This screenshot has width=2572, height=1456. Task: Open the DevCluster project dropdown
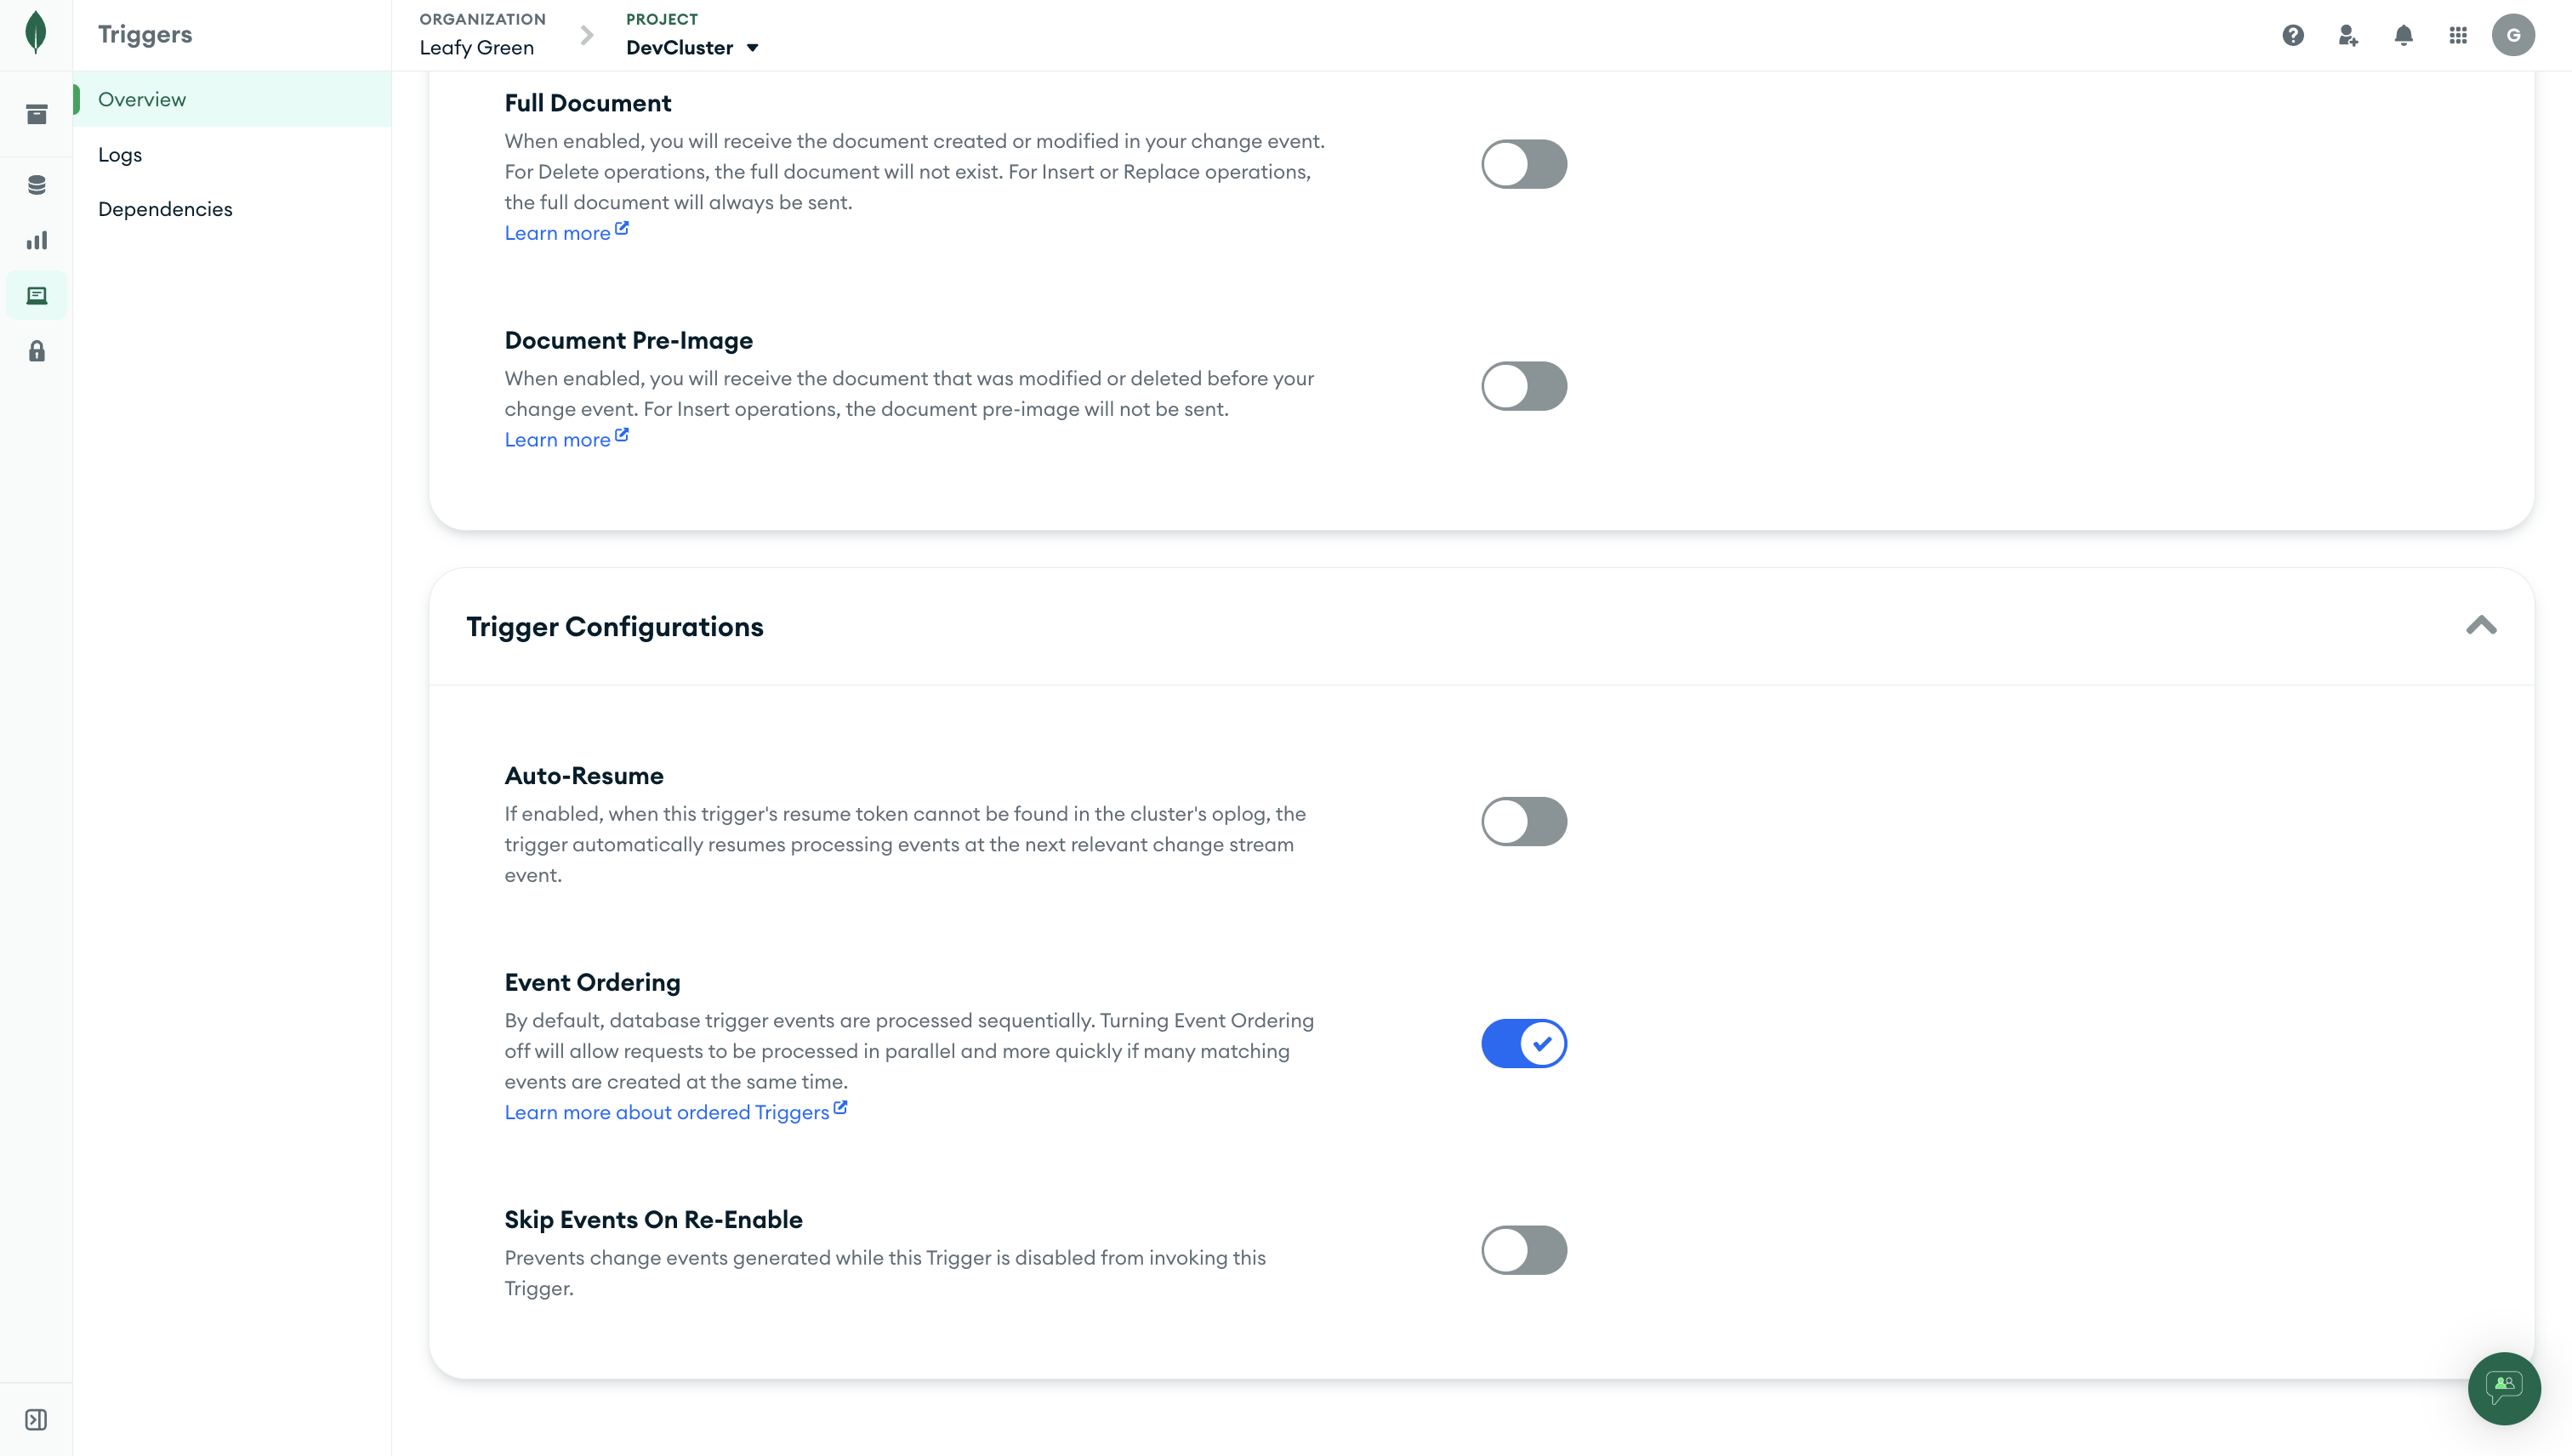pyautogui.click(x=692, y=48)
